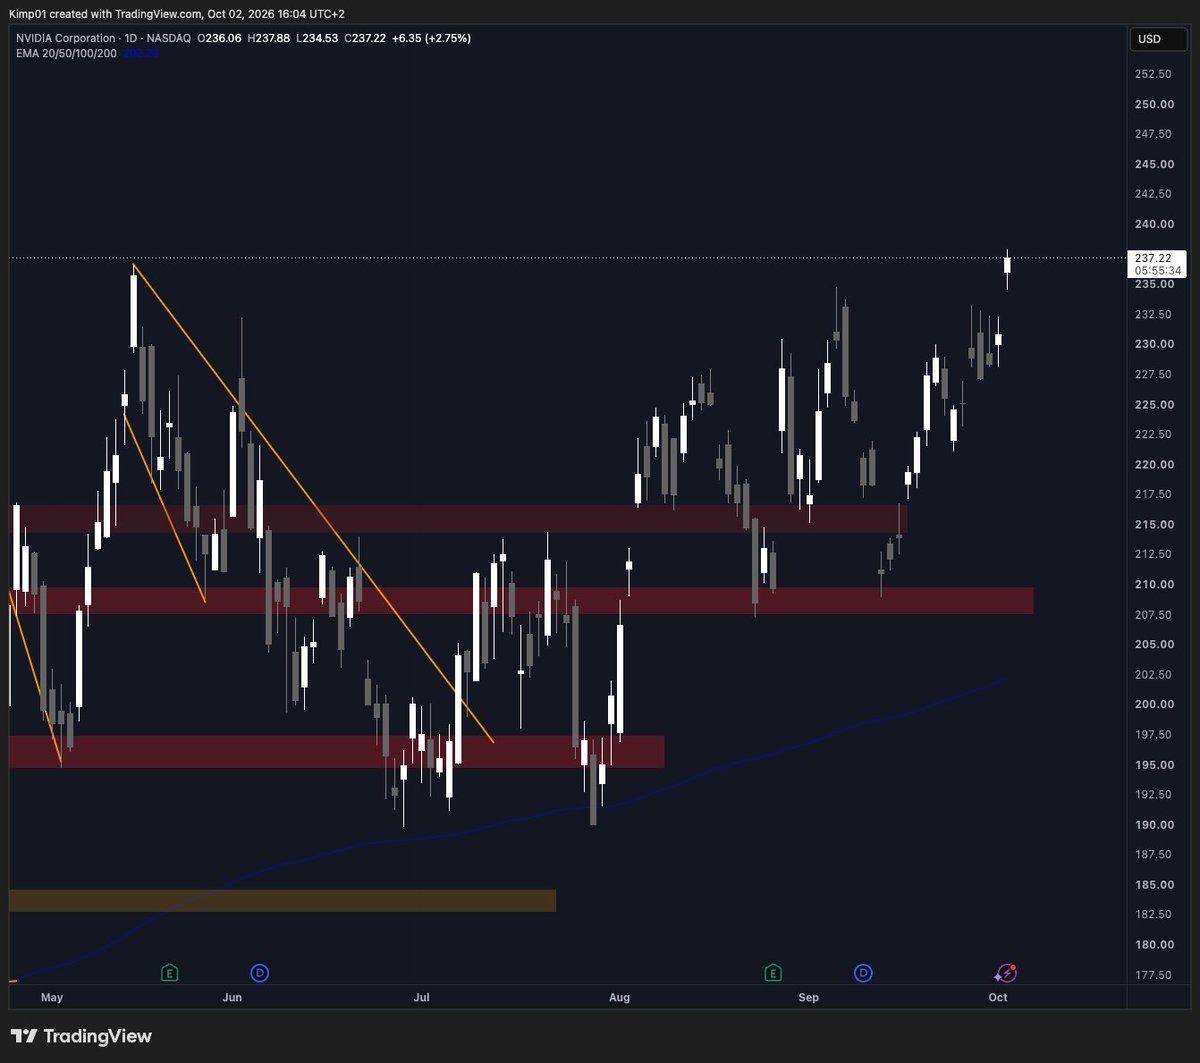Click the 177.50 price axis label
1200x1063 pixels.
(1154, 974)
